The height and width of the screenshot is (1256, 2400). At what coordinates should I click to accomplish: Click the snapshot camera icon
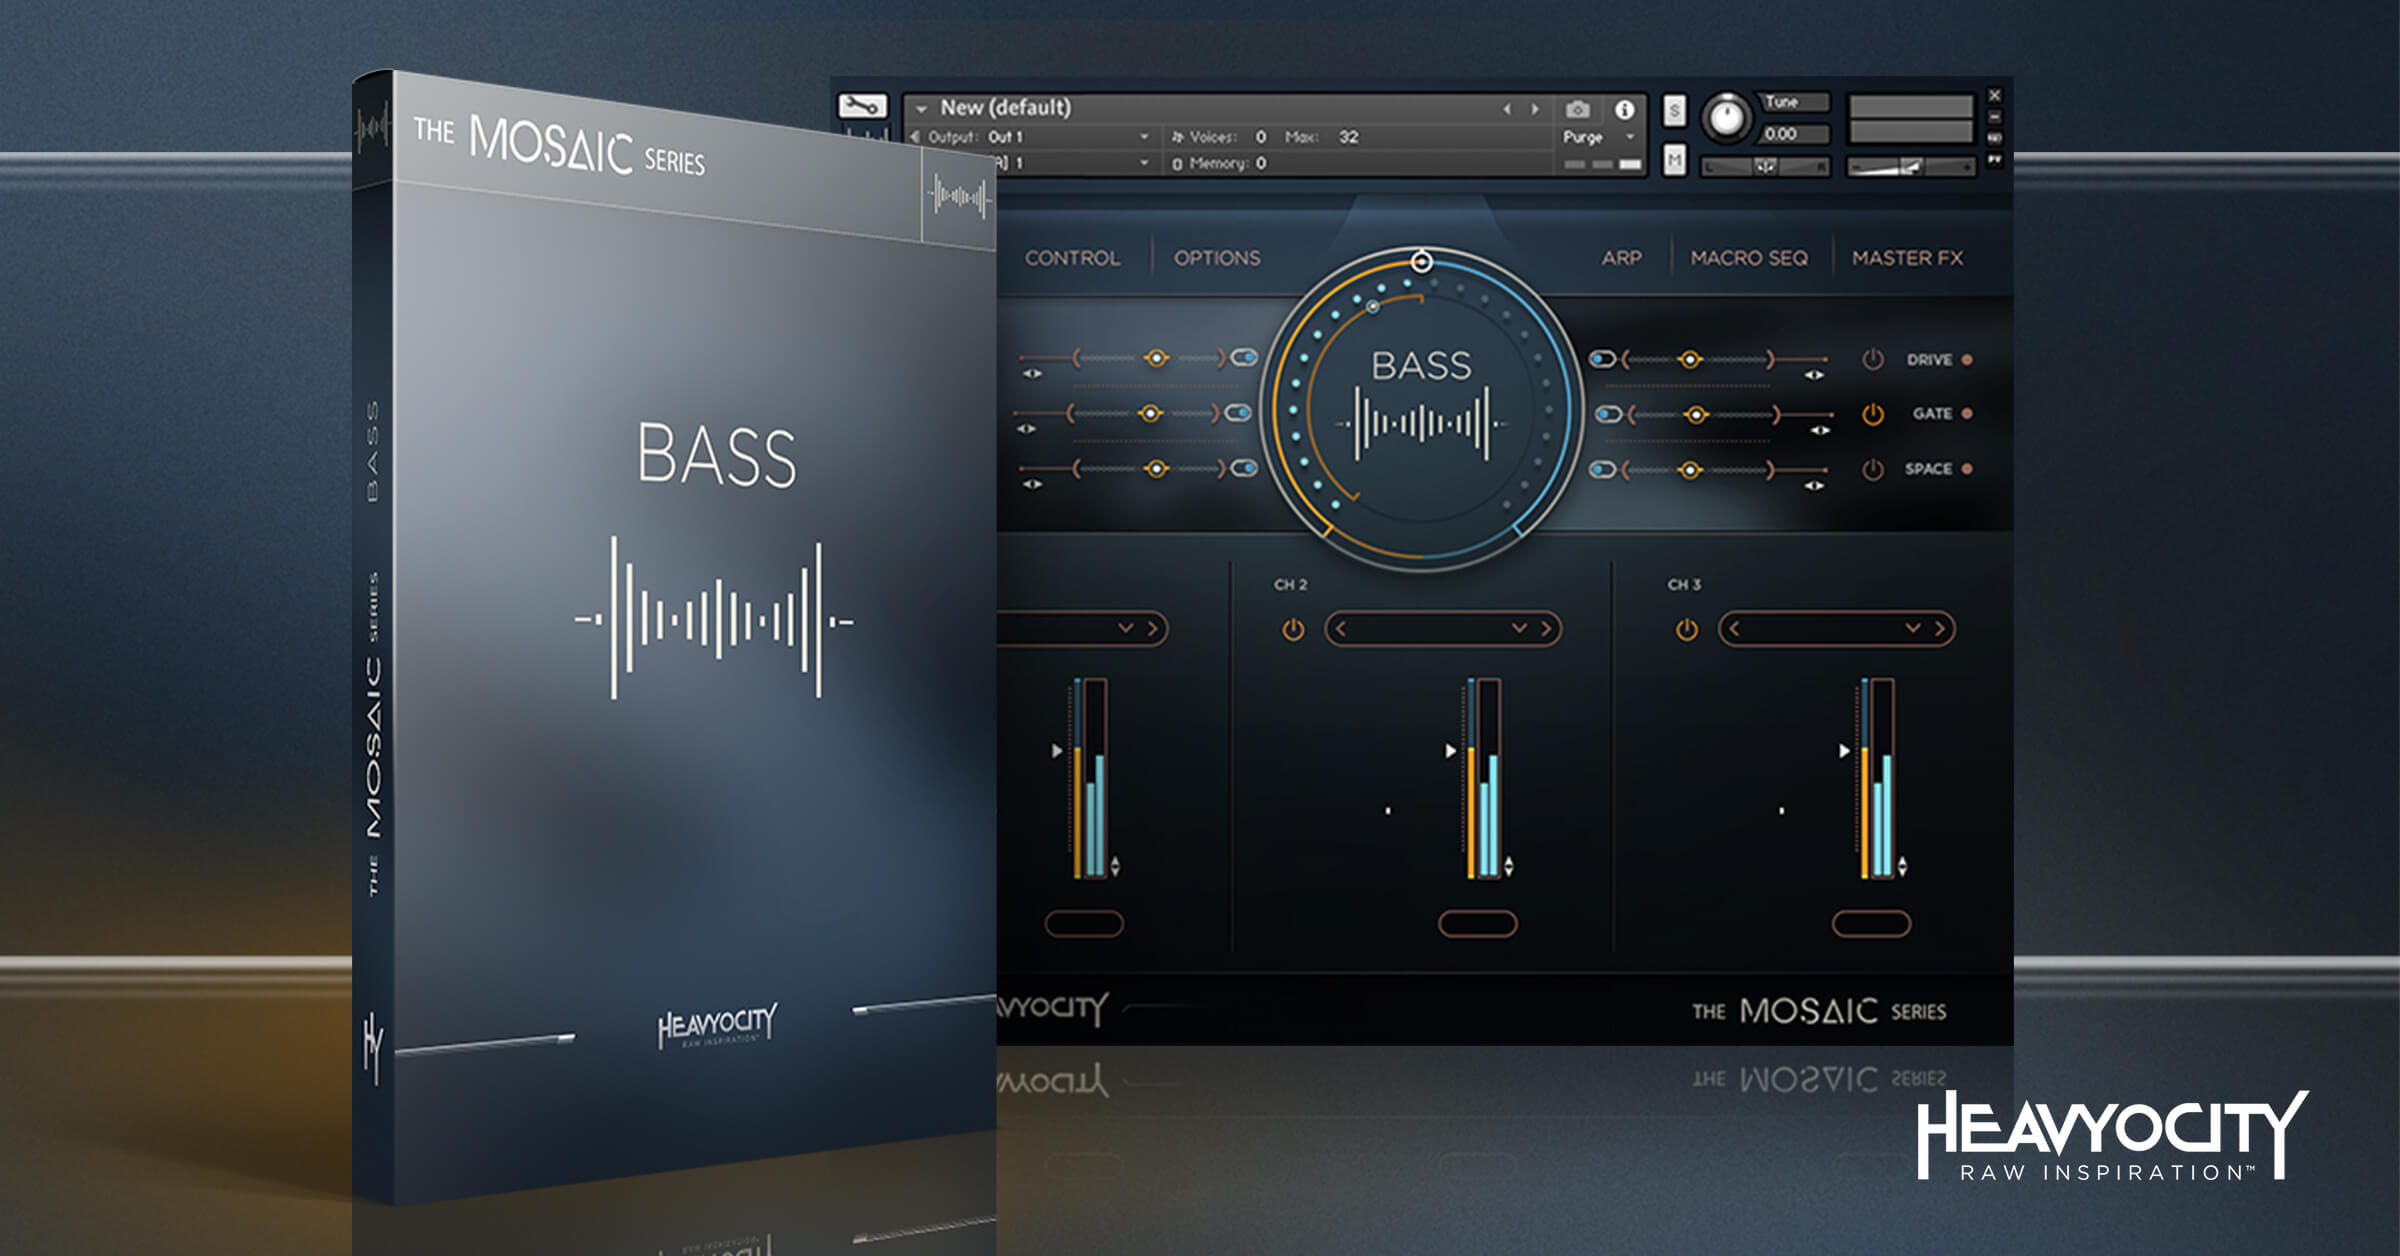coord(1578,108)
